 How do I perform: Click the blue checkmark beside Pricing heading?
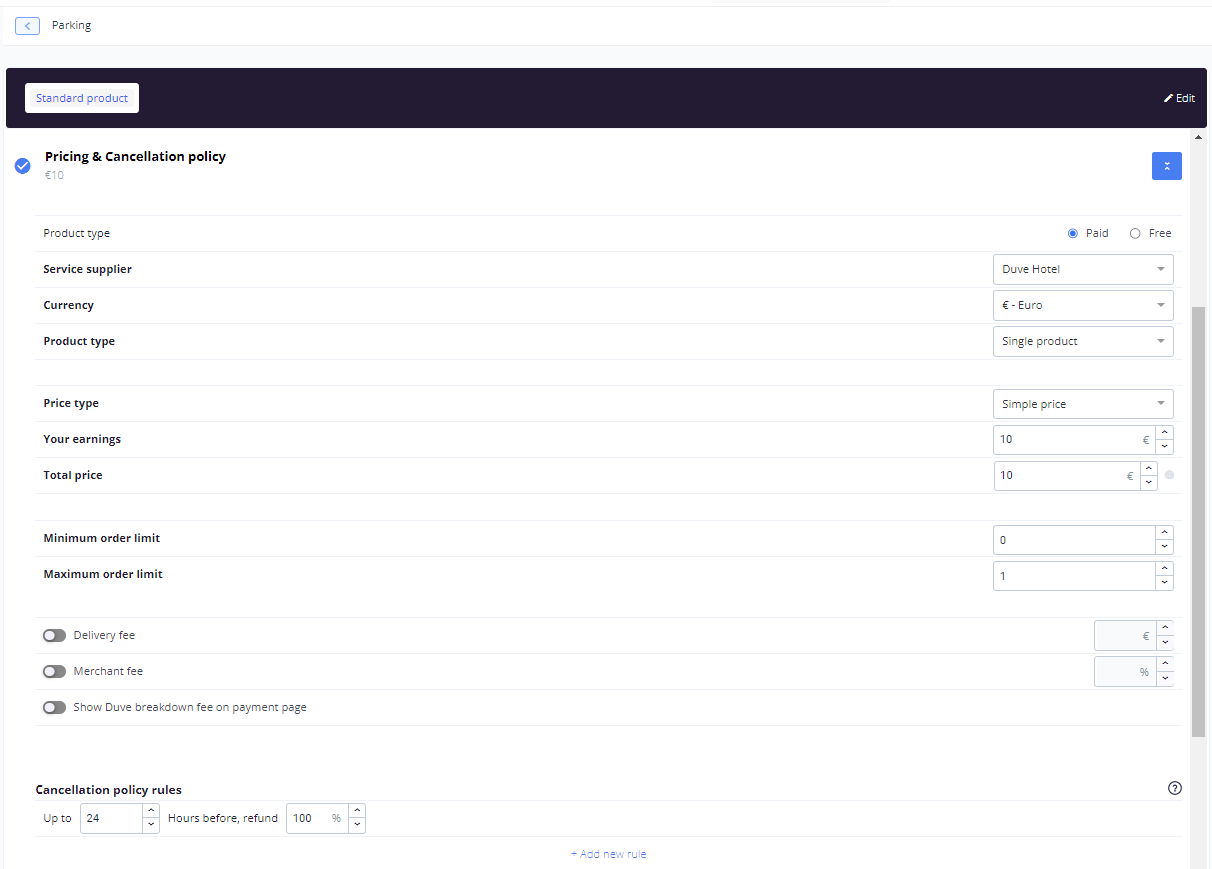23,165
